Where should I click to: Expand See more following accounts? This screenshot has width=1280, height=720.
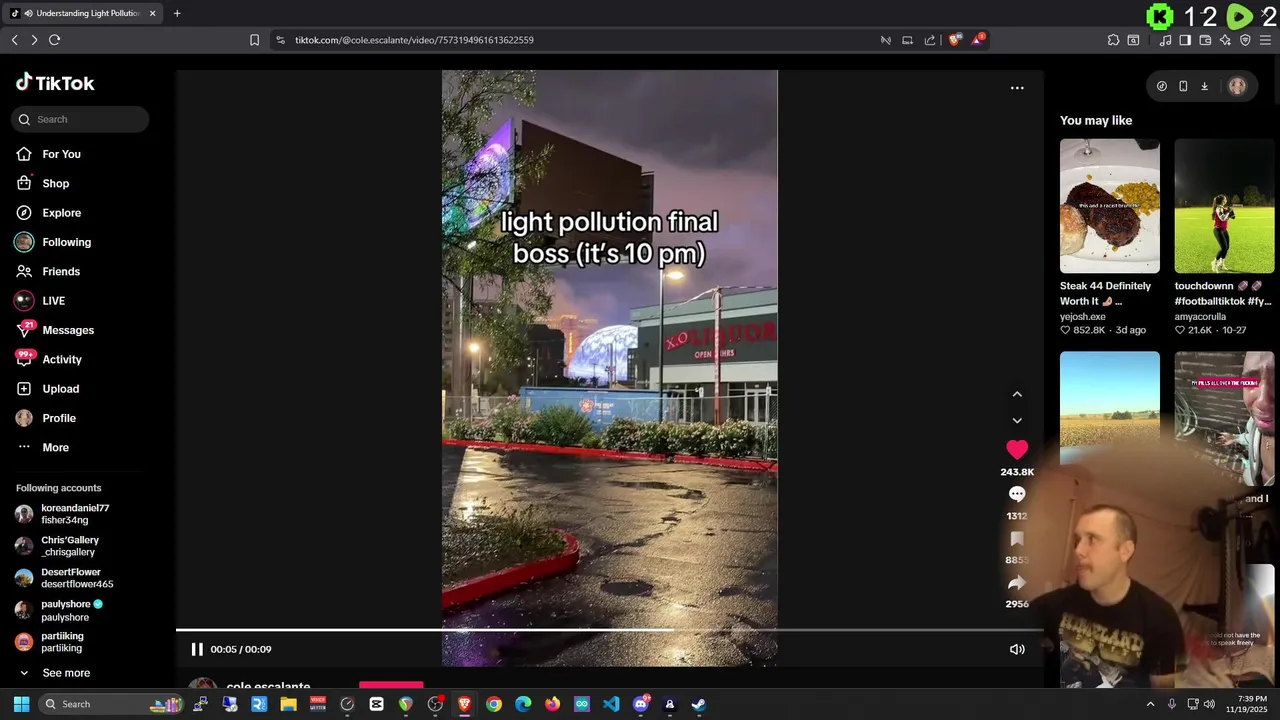(66, 673)
